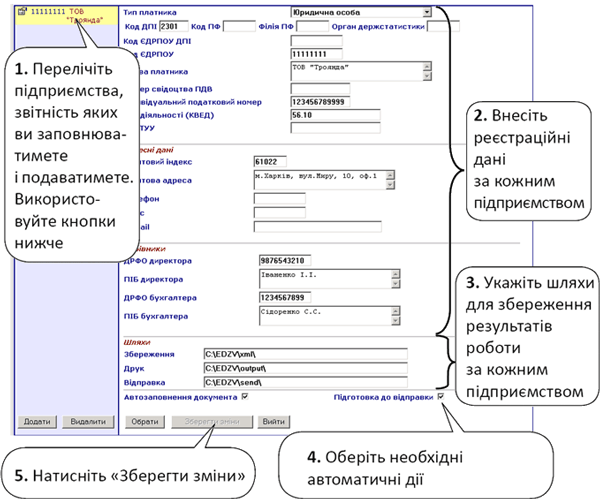Click the Друк path field C:\EDZV\output\

tap(305, 368)
